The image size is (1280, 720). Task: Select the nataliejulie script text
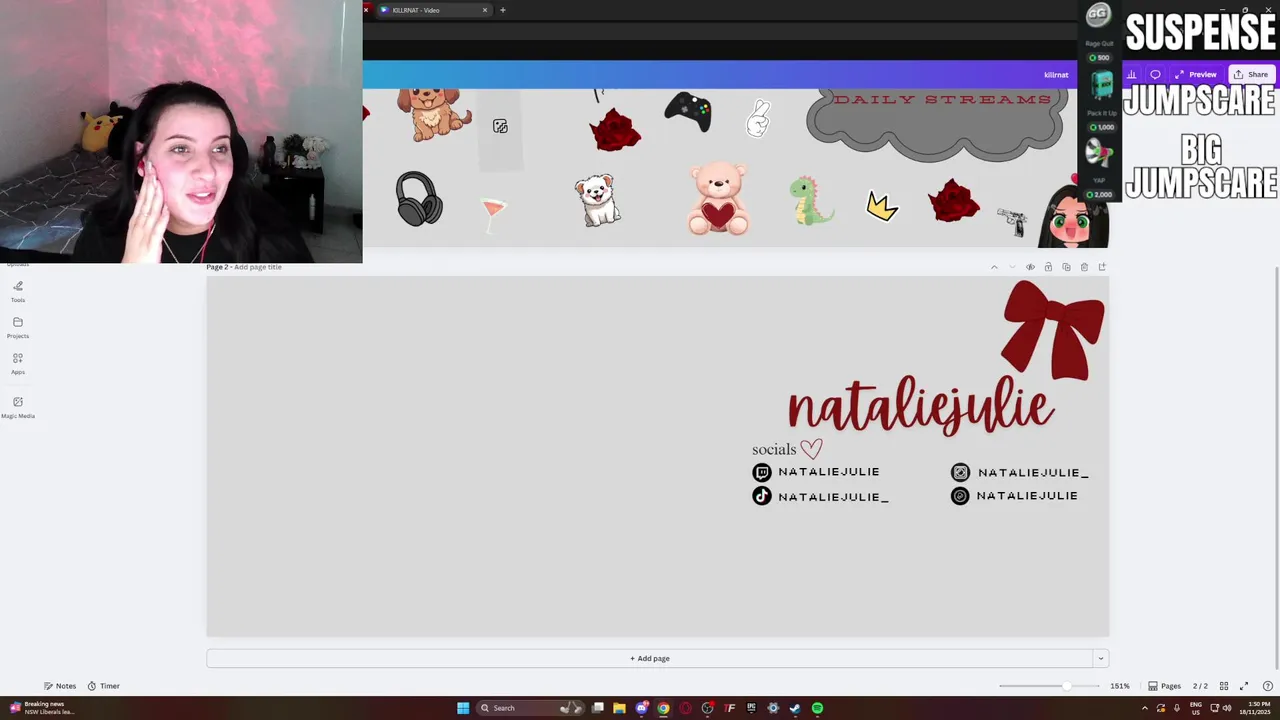921,405
